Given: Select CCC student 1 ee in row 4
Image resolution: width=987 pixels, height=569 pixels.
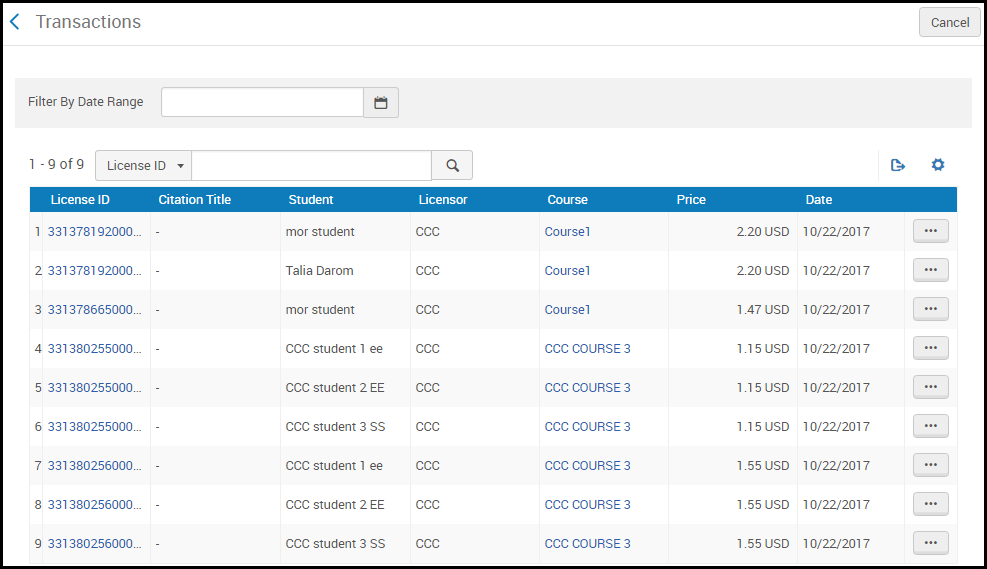Looking at the screenshot, I should tap(334, 349).
